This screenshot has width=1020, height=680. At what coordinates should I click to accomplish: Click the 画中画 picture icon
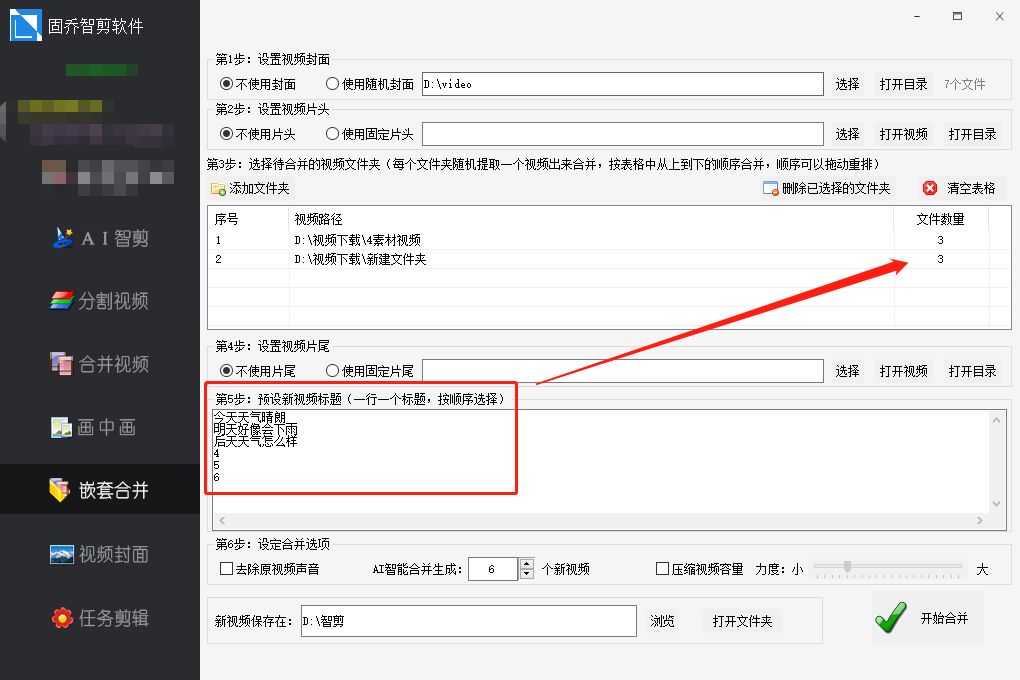click(62, 427)
